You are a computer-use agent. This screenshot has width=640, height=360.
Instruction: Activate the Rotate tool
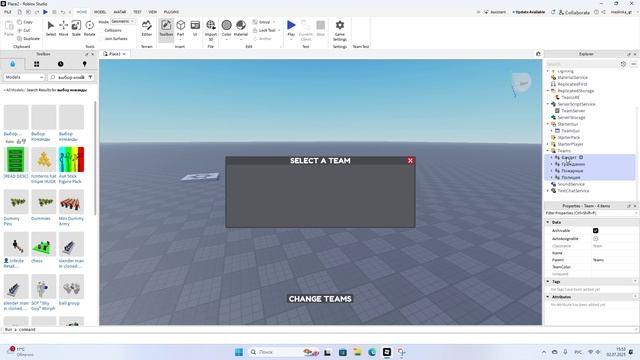tap(89, 29)
